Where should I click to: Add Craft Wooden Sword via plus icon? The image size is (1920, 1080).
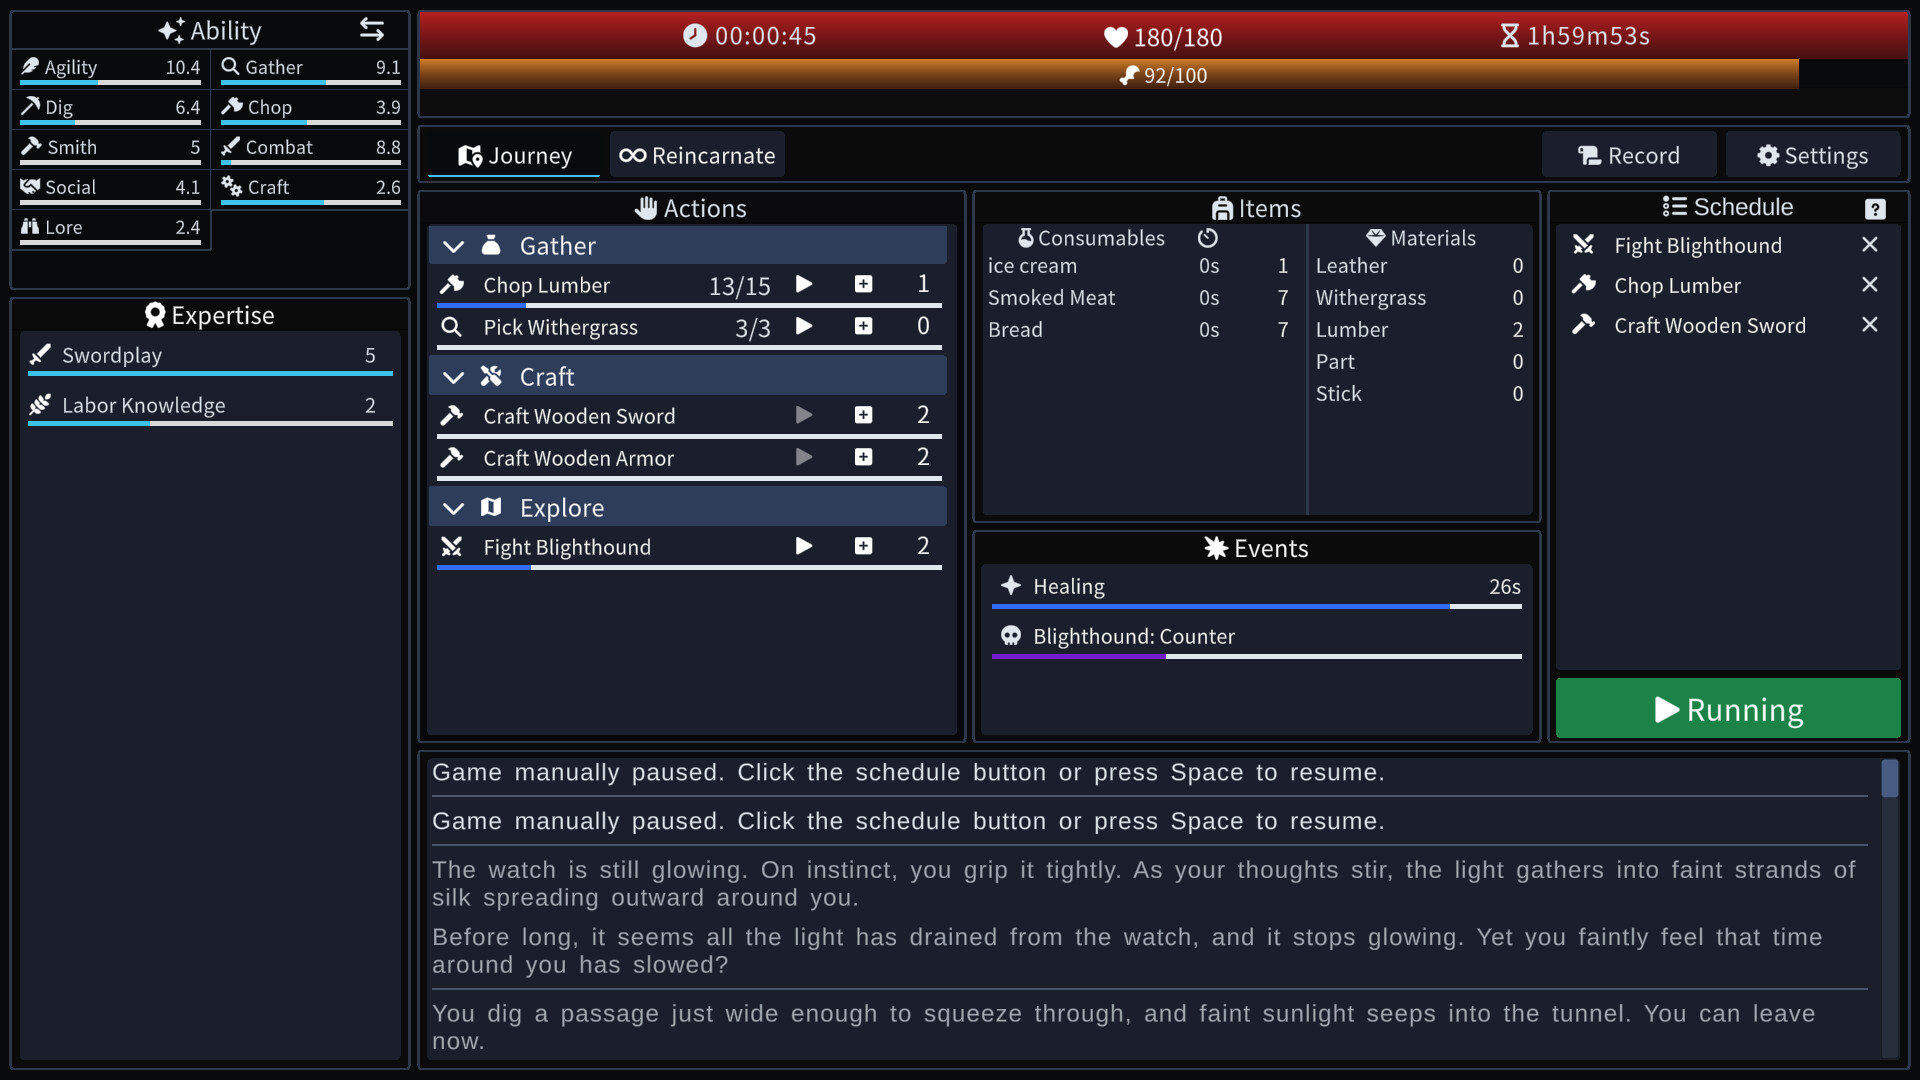tap(864, 415)
